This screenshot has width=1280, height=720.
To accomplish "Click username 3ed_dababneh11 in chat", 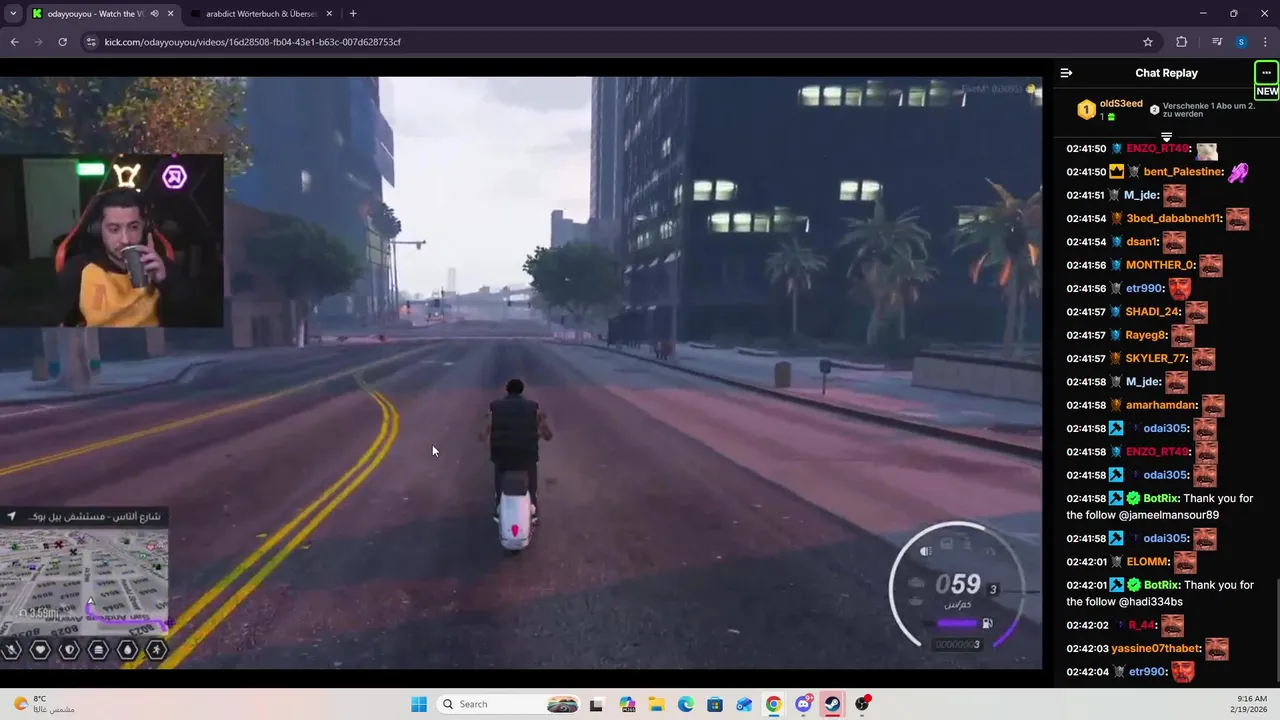I will pyautogui.click(x=1173, y=219).
